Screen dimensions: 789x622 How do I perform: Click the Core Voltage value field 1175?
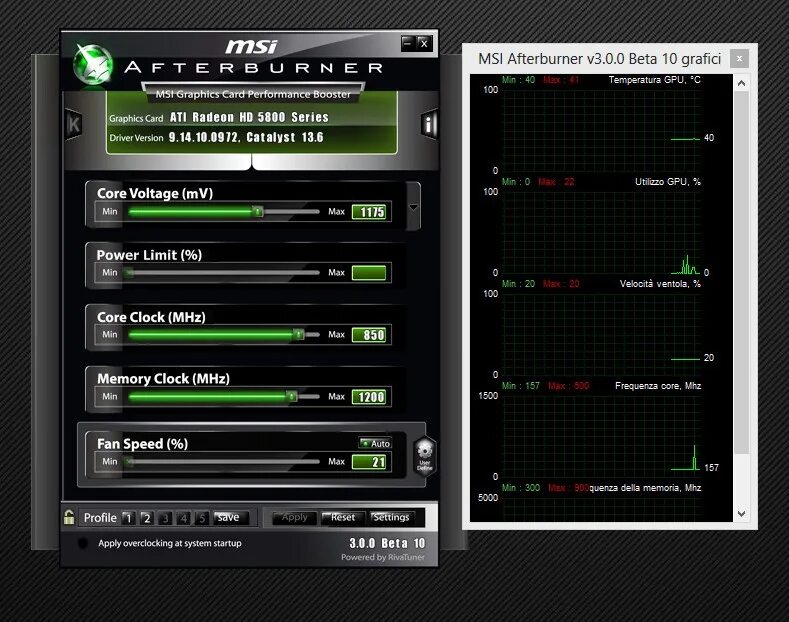coord(371,212)
